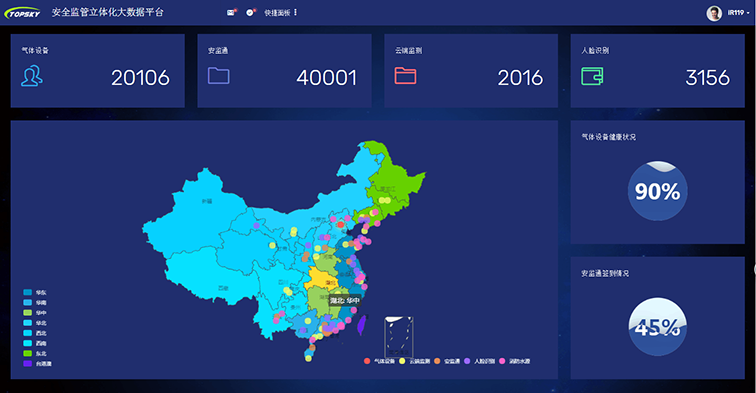
Task: Click the TOPSKY logo
Action: (x=23, y=13)
